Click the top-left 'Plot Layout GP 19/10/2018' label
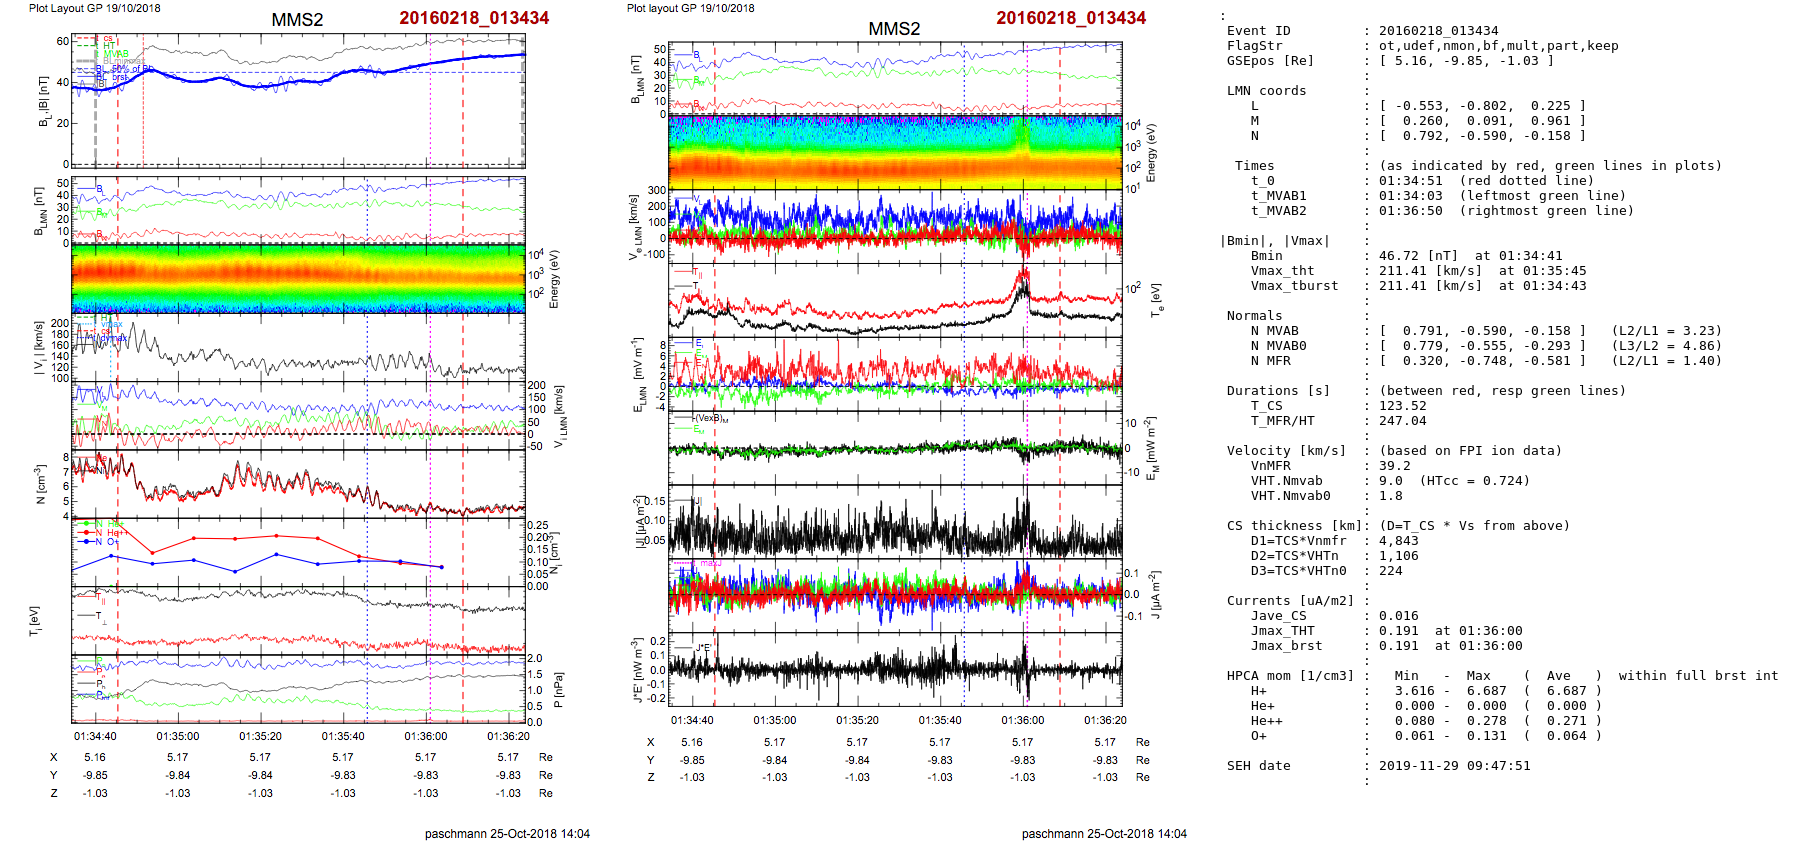 pyautogui.click(x=94, y=8)
